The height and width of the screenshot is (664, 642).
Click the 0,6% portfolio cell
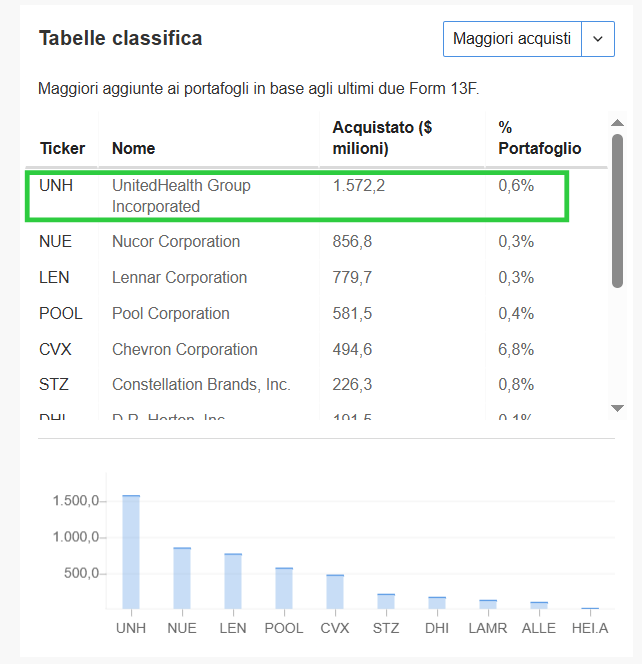(x=516, y=185)
